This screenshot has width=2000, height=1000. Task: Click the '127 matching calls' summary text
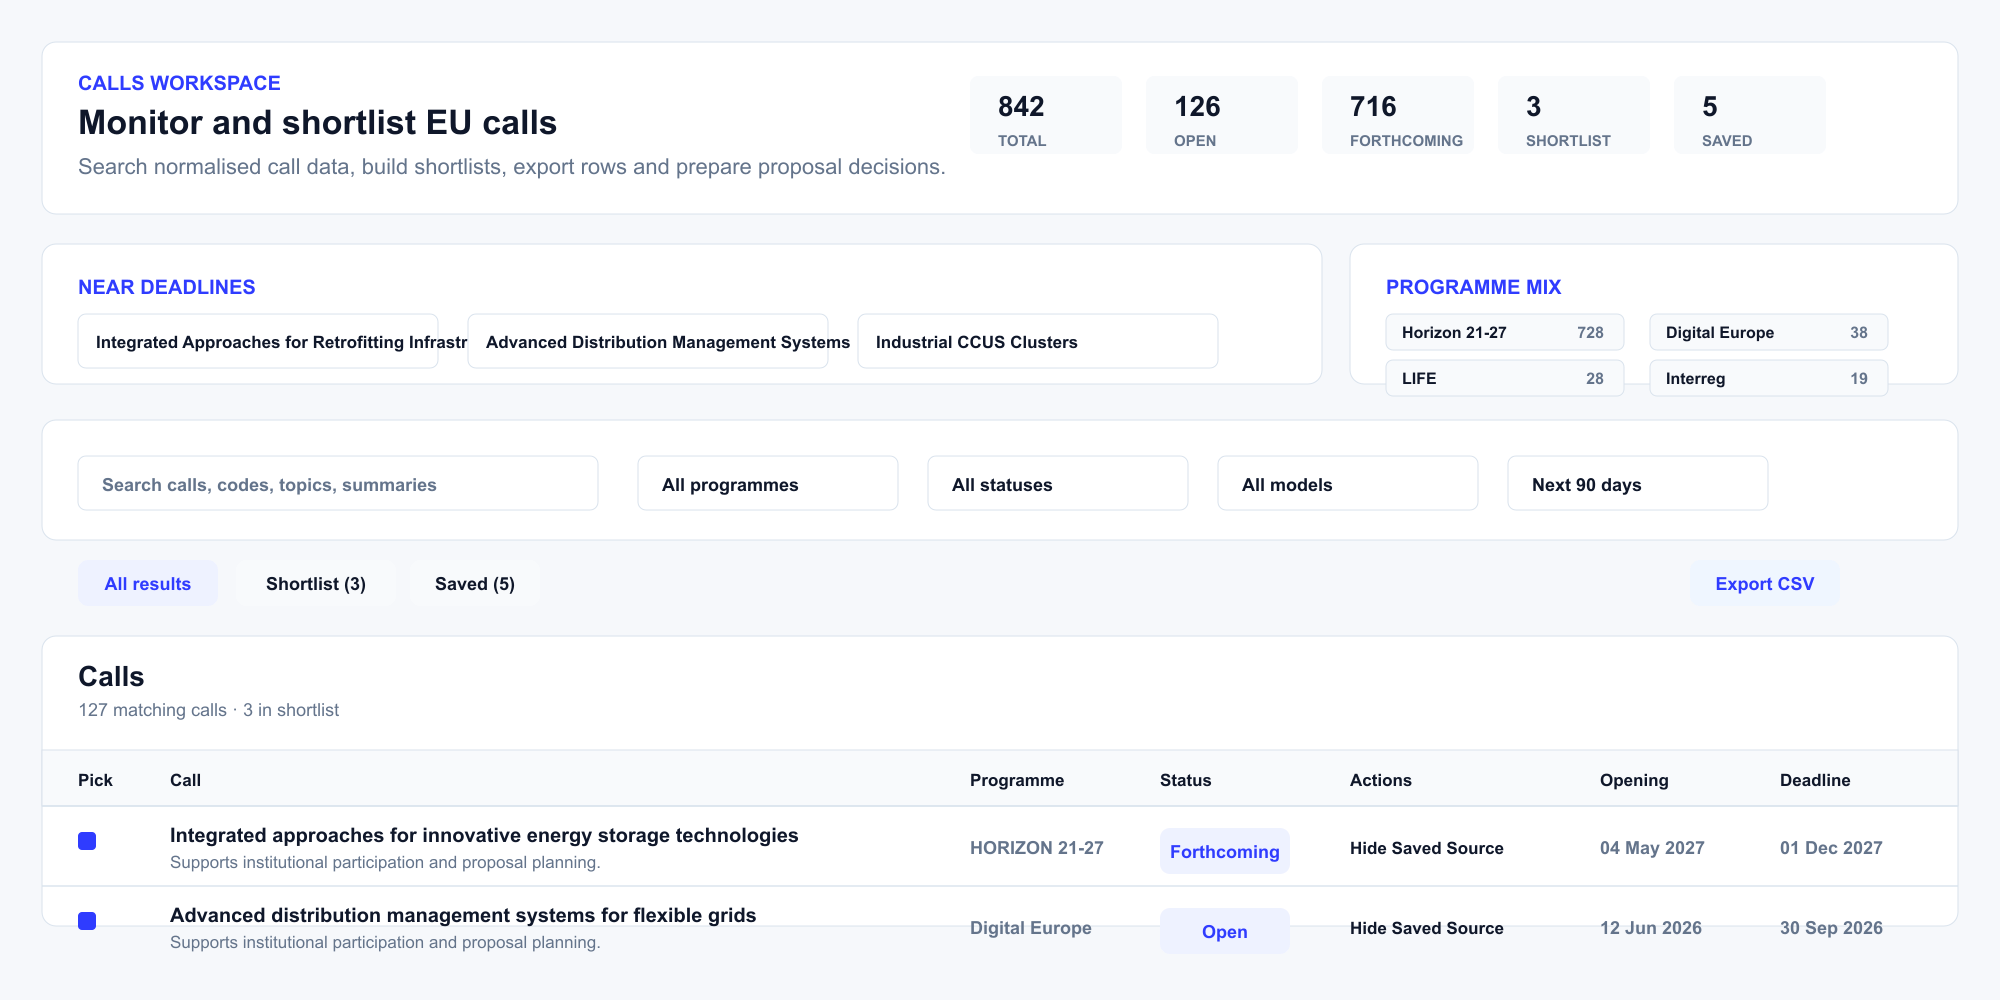[x=153, y=710]
